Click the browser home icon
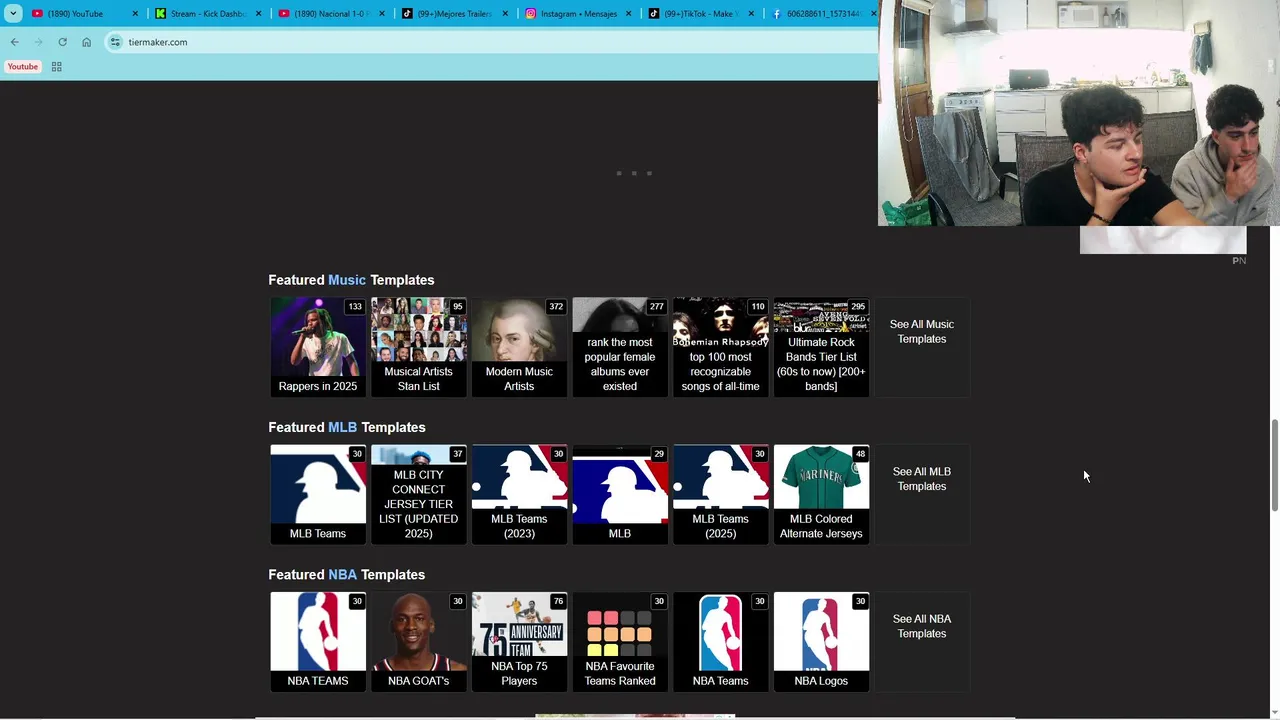This screenshot has height=720, width=1280. pyautogui.click(x=86, y=42)
